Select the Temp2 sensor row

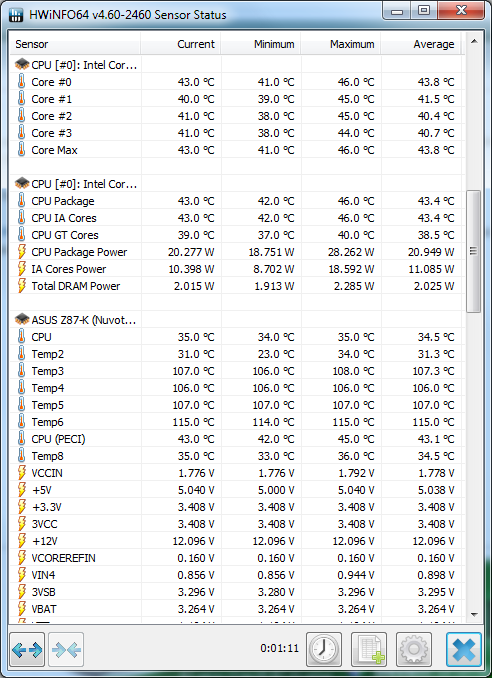coord(236,354)
